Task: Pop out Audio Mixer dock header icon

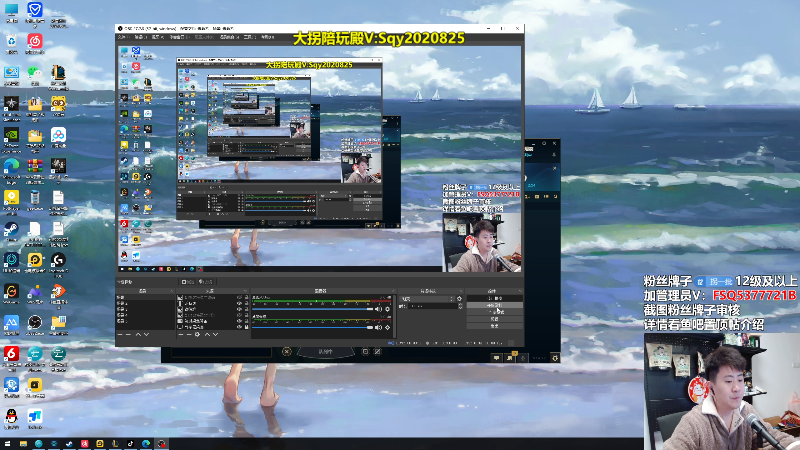Action: [393, 291]
